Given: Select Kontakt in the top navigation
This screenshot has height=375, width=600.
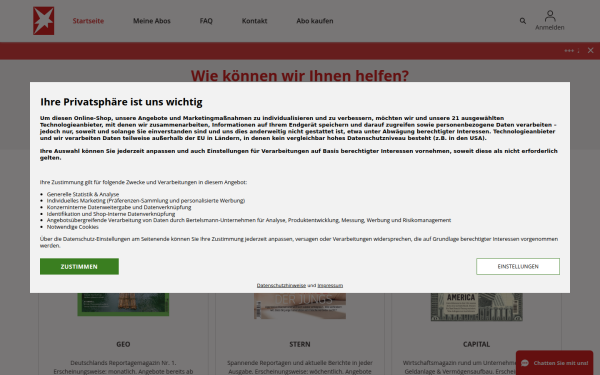Looking at the screenshot, I should click(x=254, y=21).
